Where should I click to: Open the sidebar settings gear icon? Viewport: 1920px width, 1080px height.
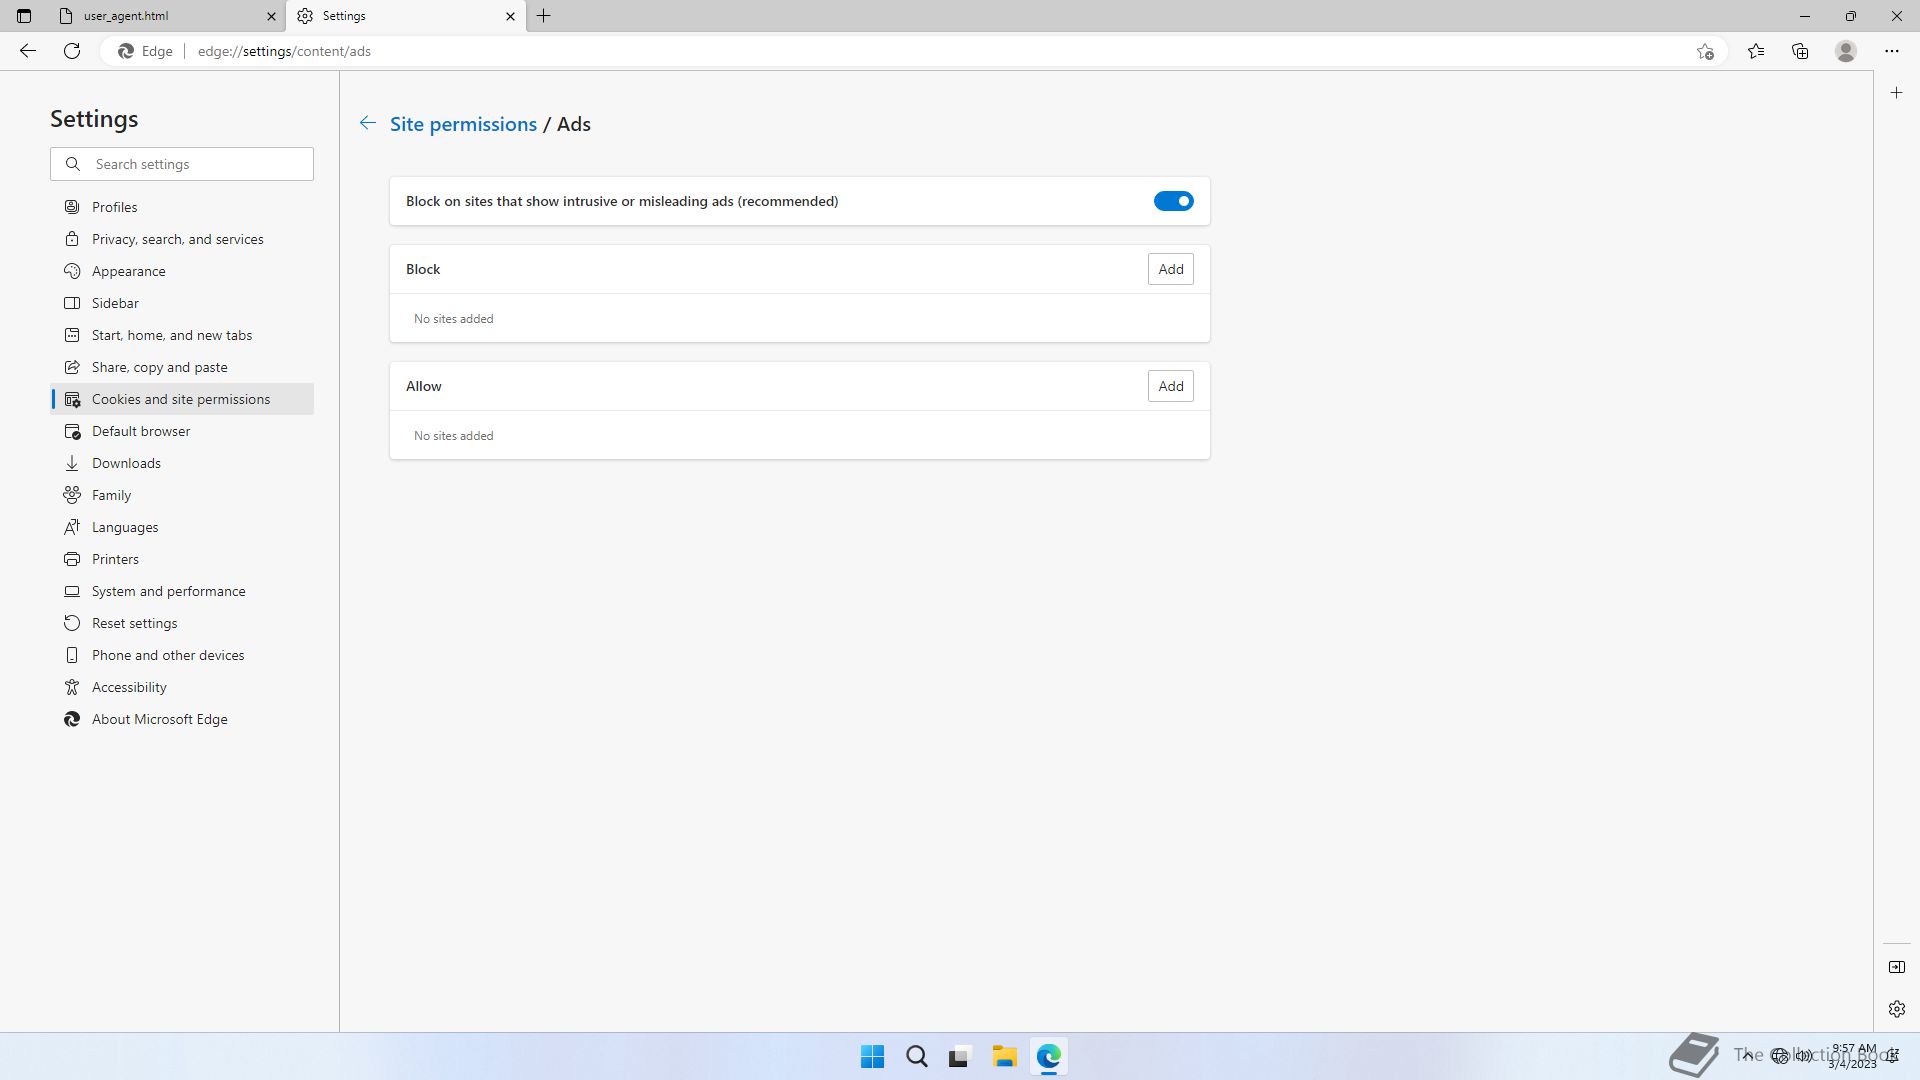click(1897, 1009)
